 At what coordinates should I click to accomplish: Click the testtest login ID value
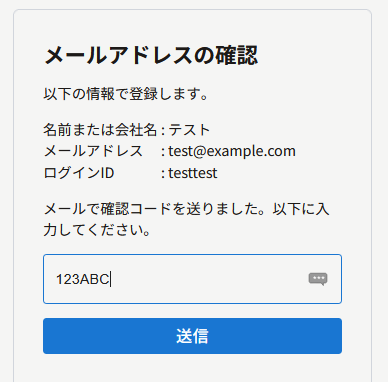coord(193,173)
